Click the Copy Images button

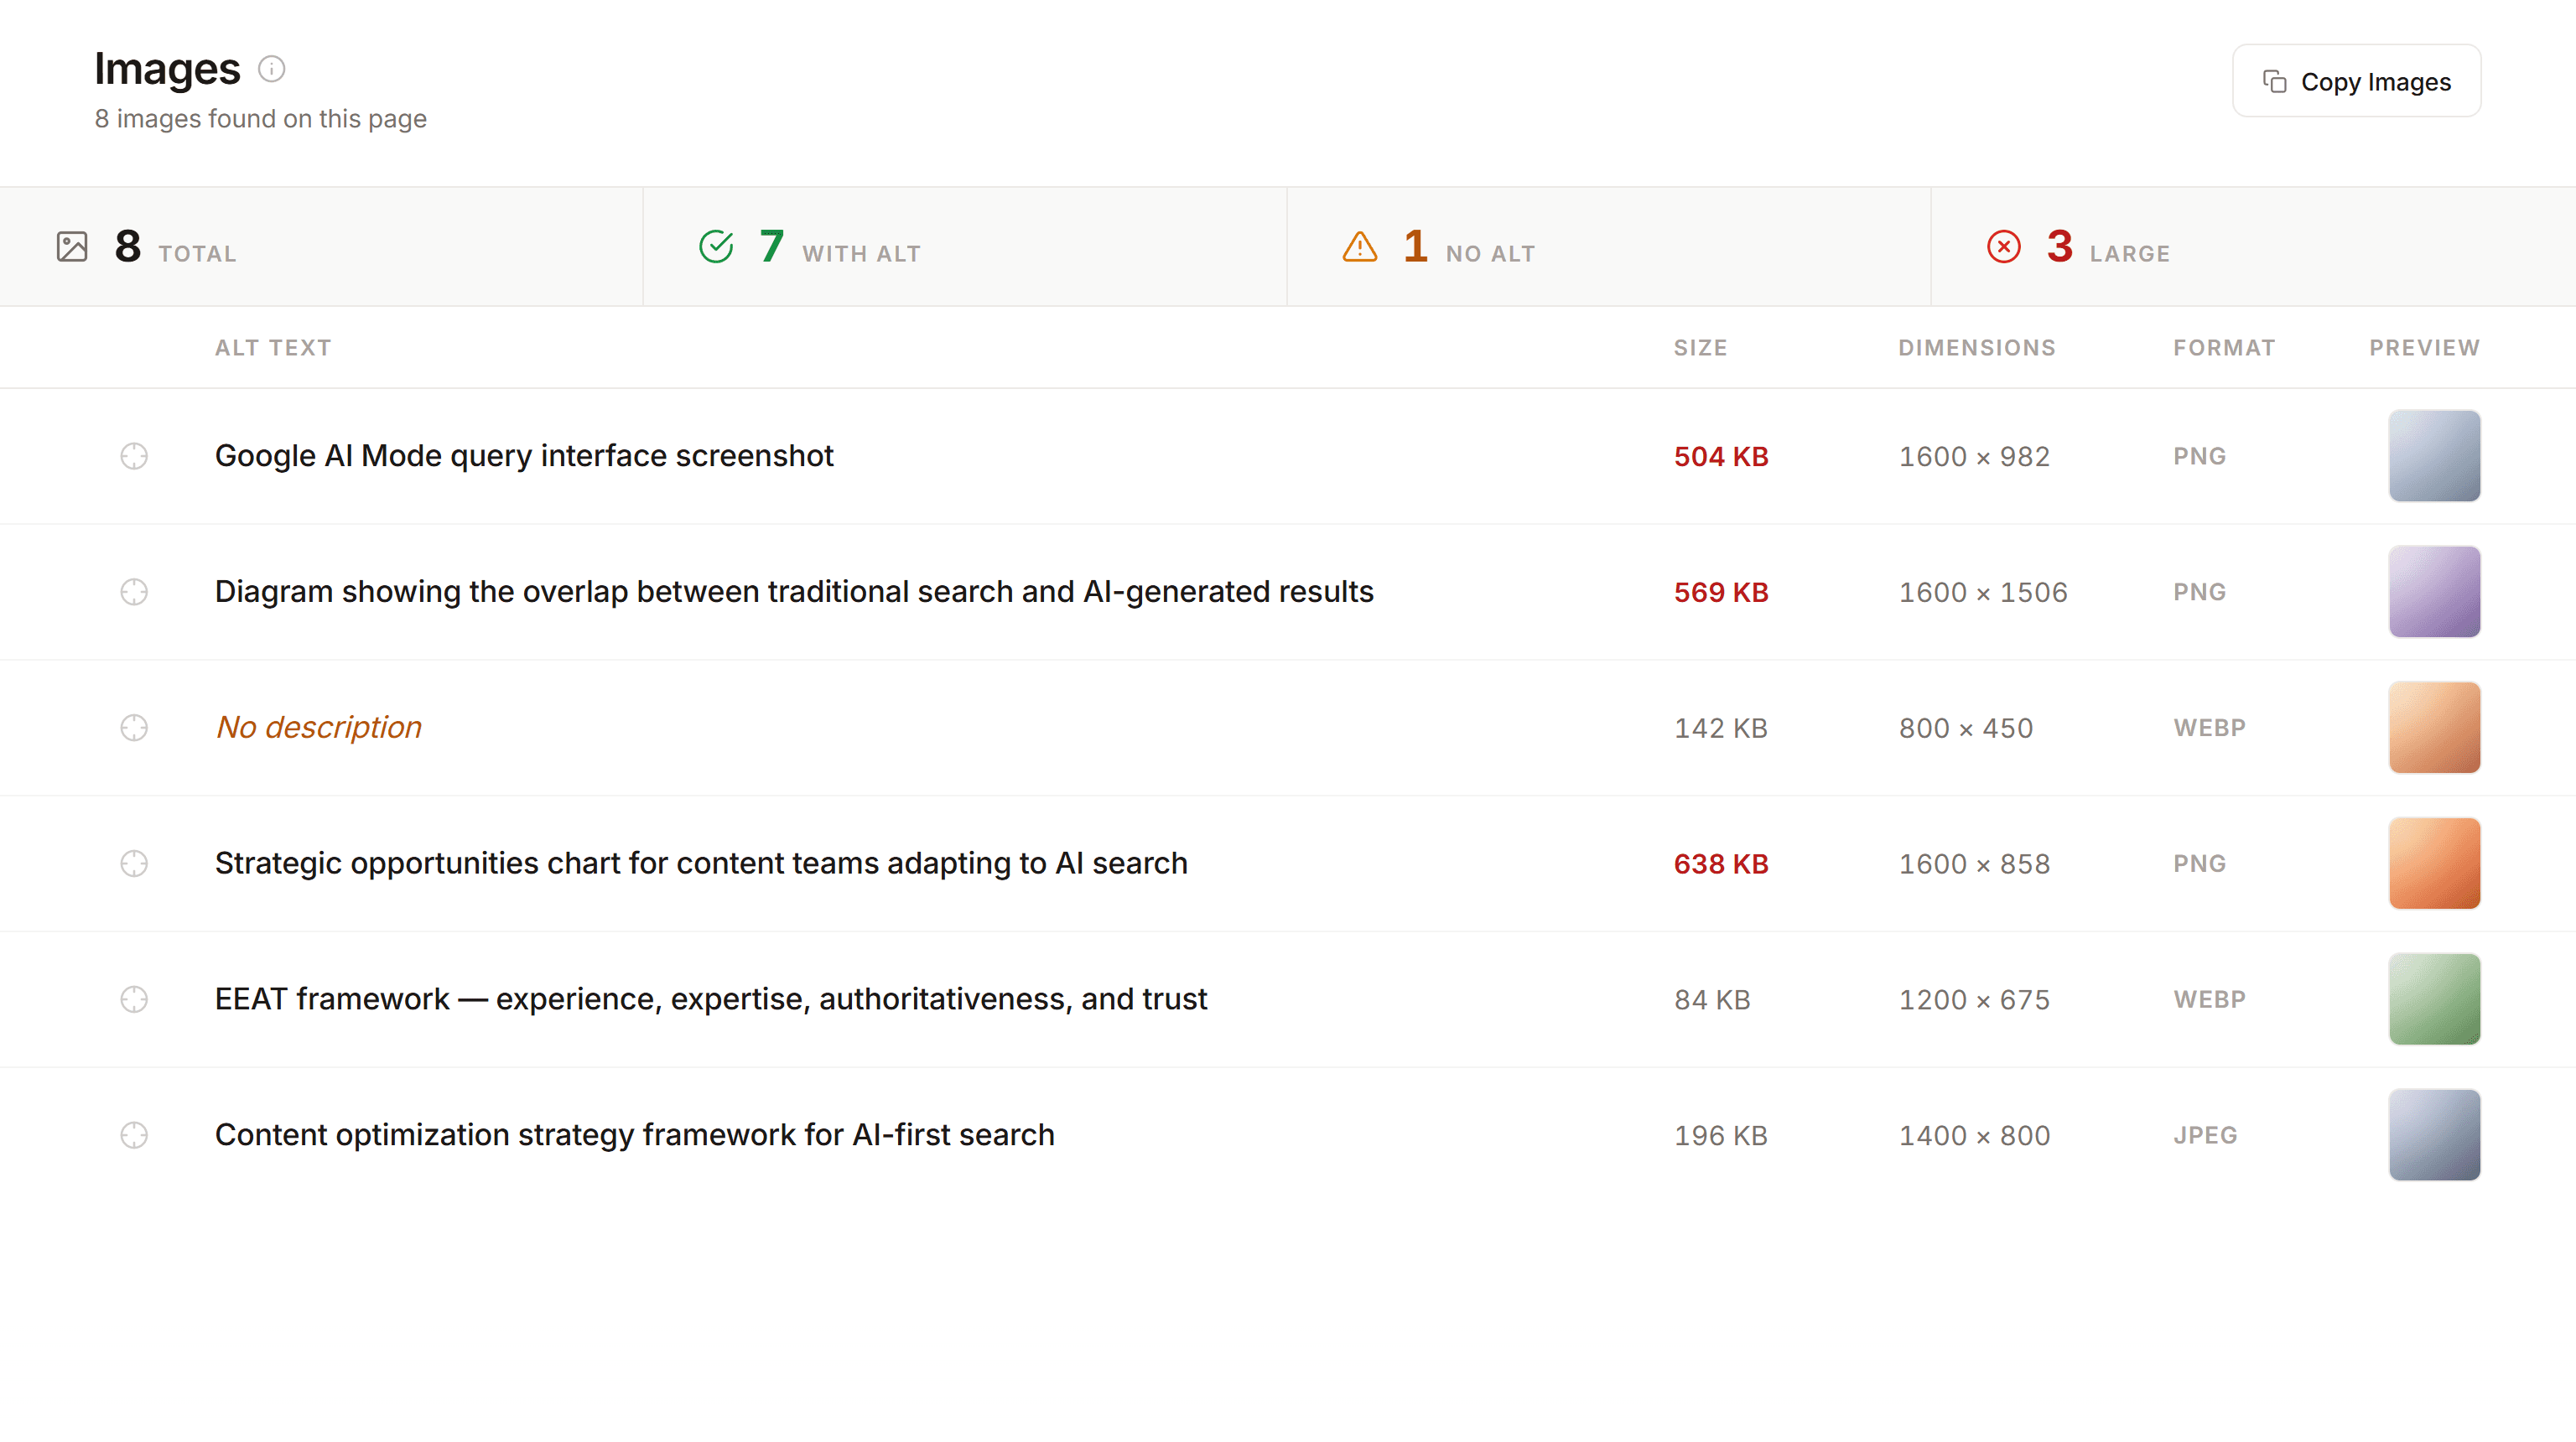click(x=2356, y=81)
